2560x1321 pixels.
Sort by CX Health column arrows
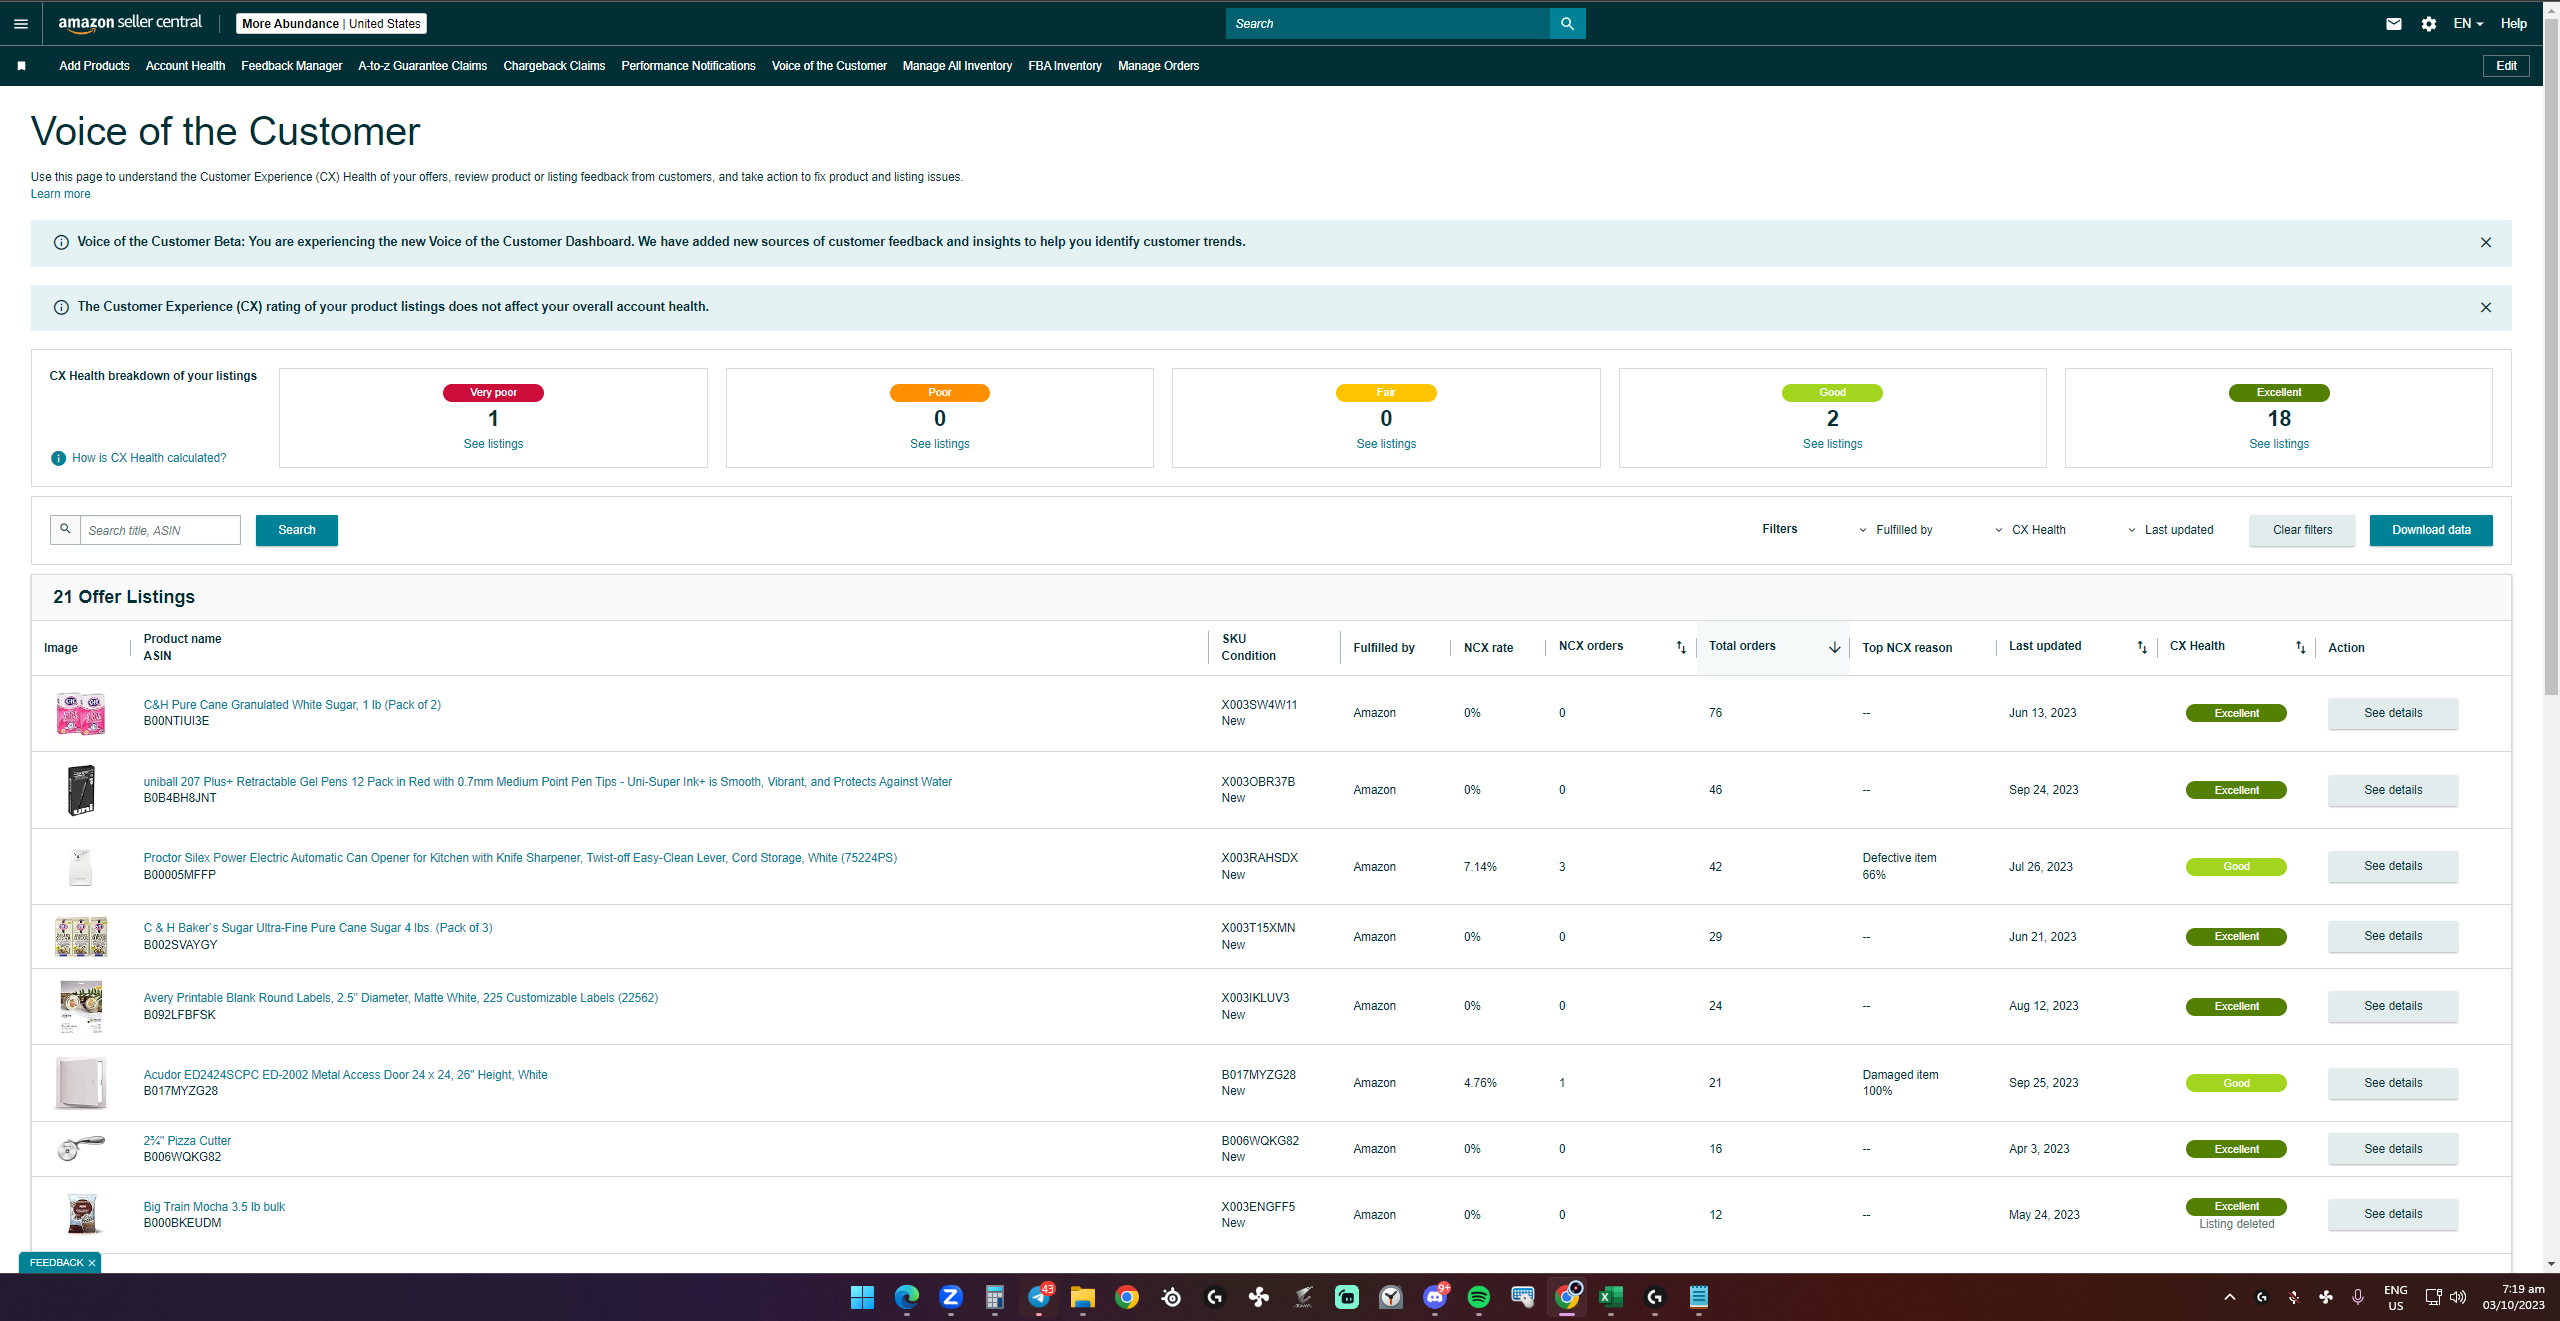click(x=2300, y=648)
